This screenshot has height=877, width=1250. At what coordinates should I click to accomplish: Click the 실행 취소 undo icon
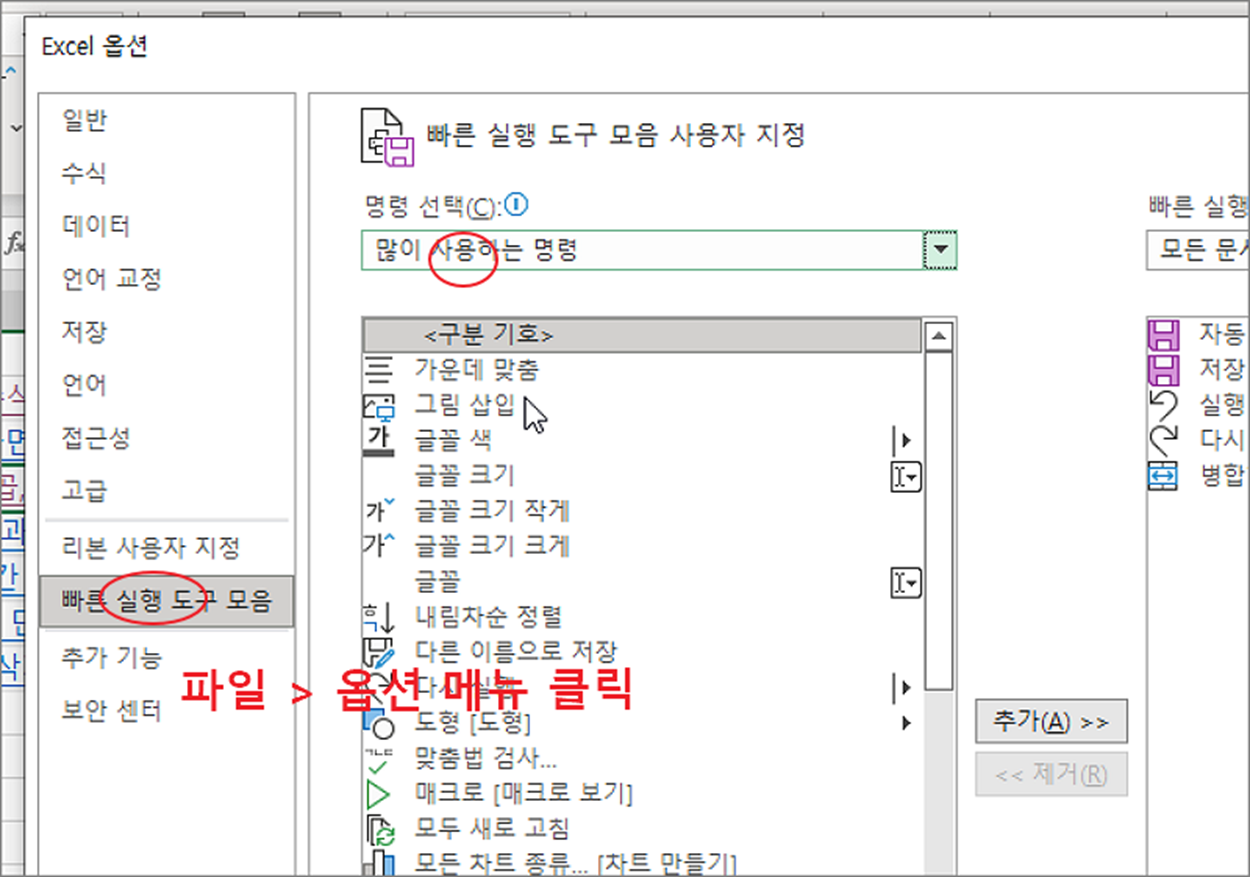[1165, 405]
